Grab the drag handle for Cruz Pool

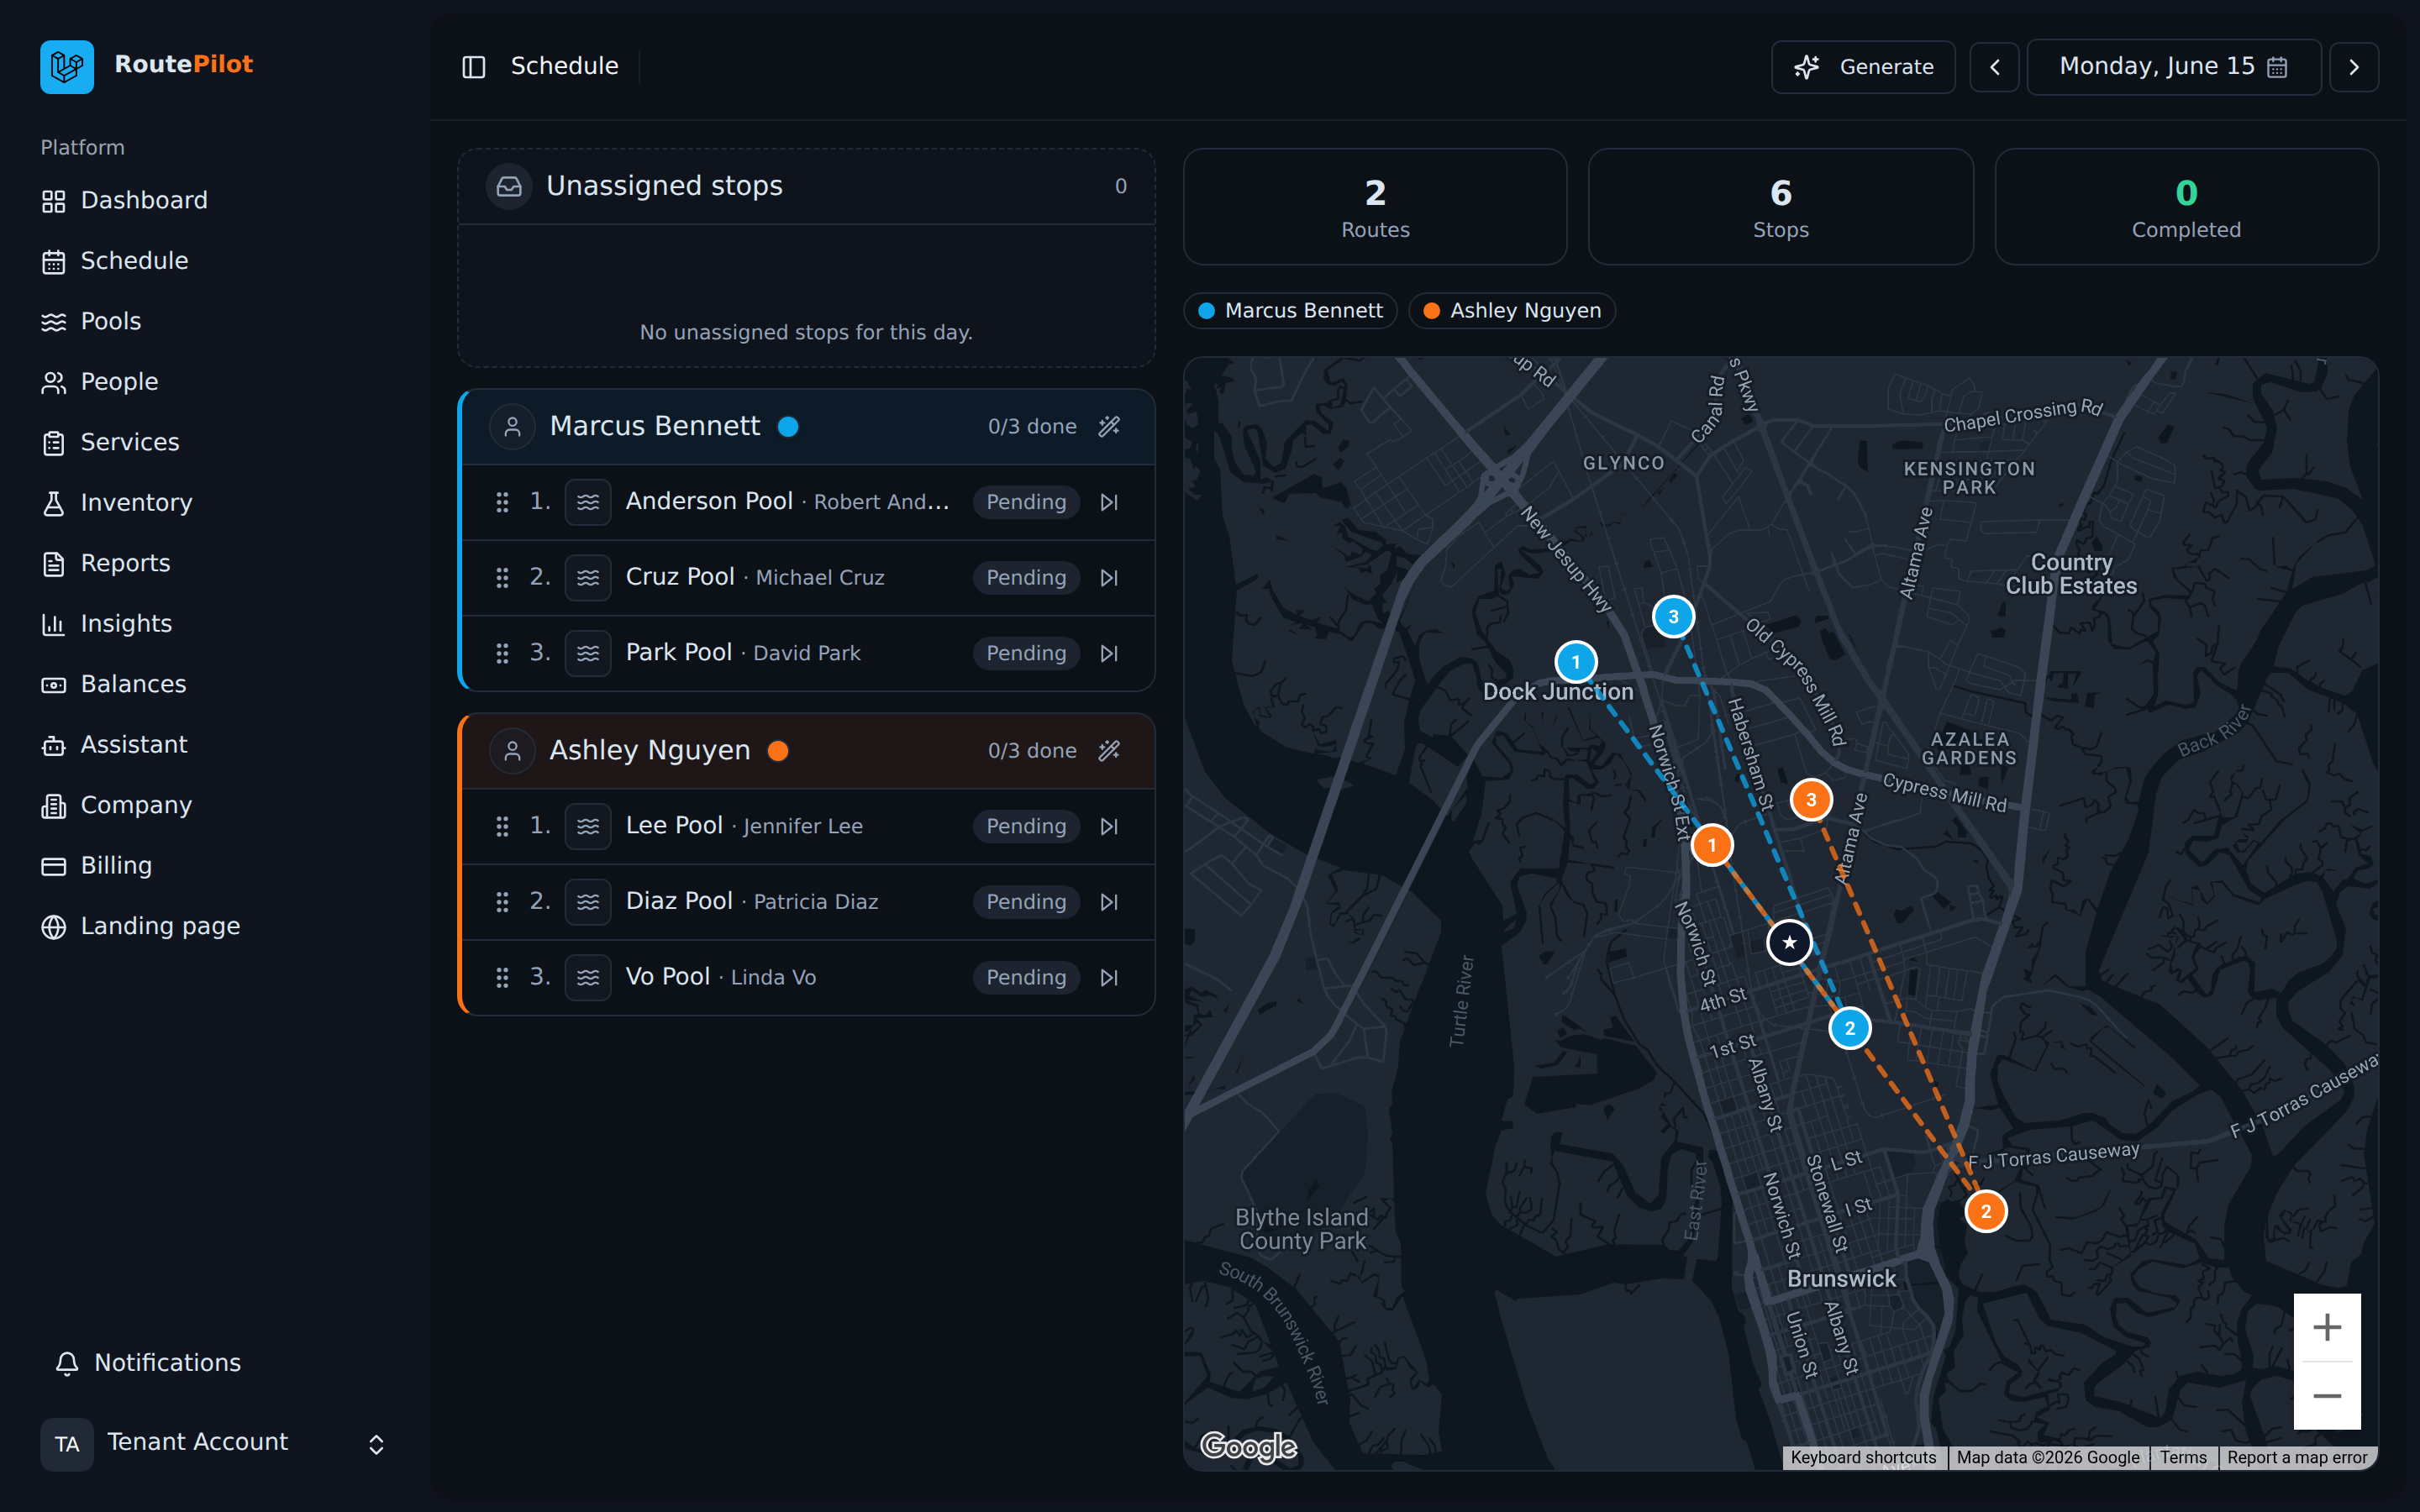pyautogui.click(x=502, y=578)
